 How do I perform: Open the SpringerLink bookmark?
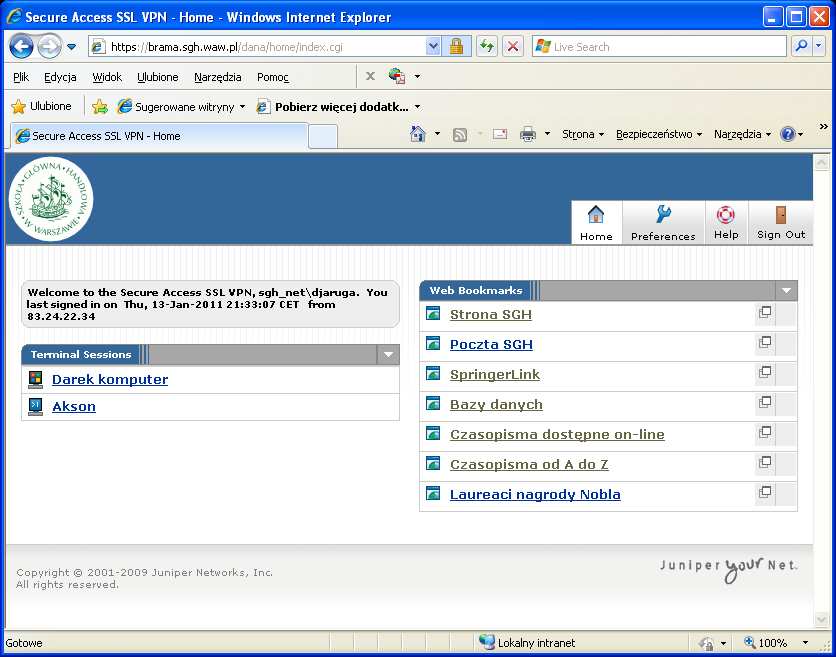pyautogui.click(x=495, y=375)
